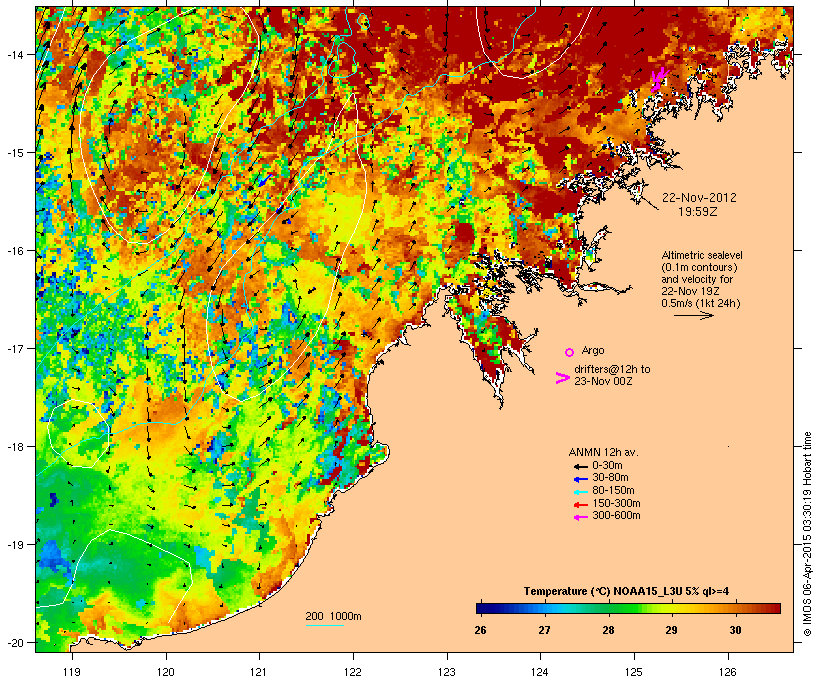The width and height of the screenshot is (820, 680).
Task: Click the magenta Argo circle marker
Action: 570,353
